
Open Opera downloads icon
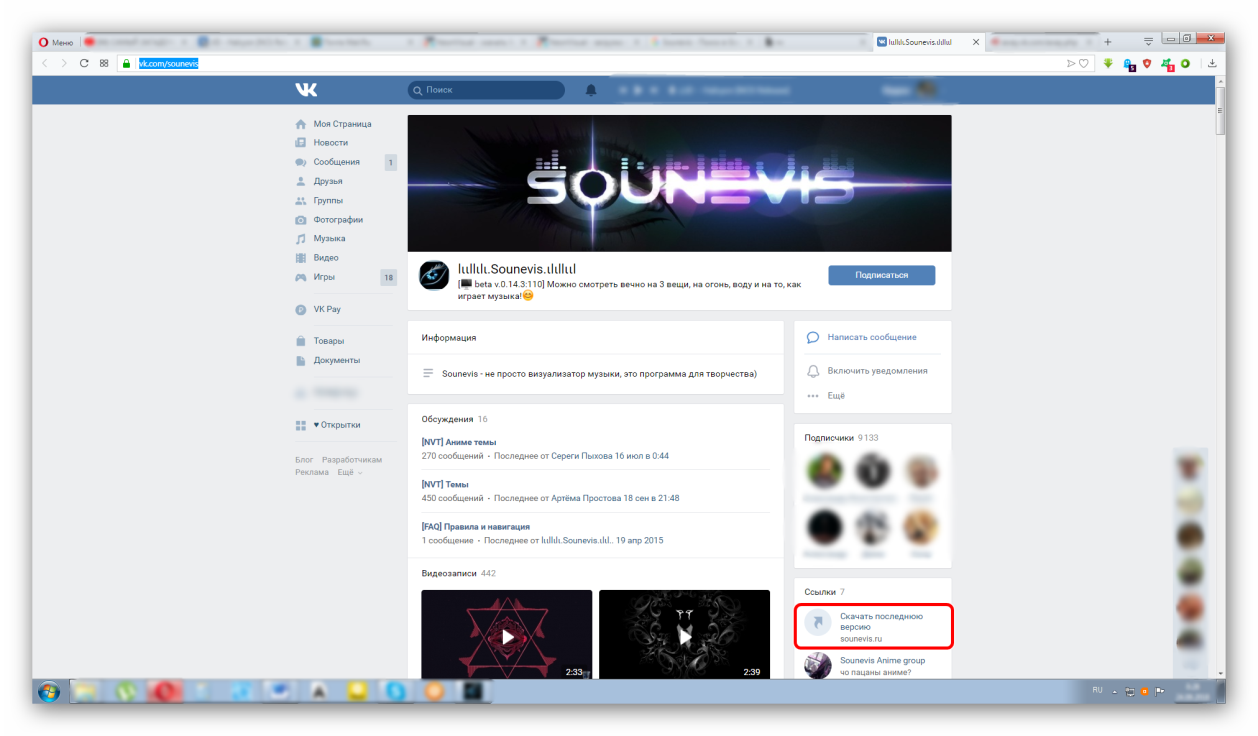pyautogui.click(x=1213, y=63)
